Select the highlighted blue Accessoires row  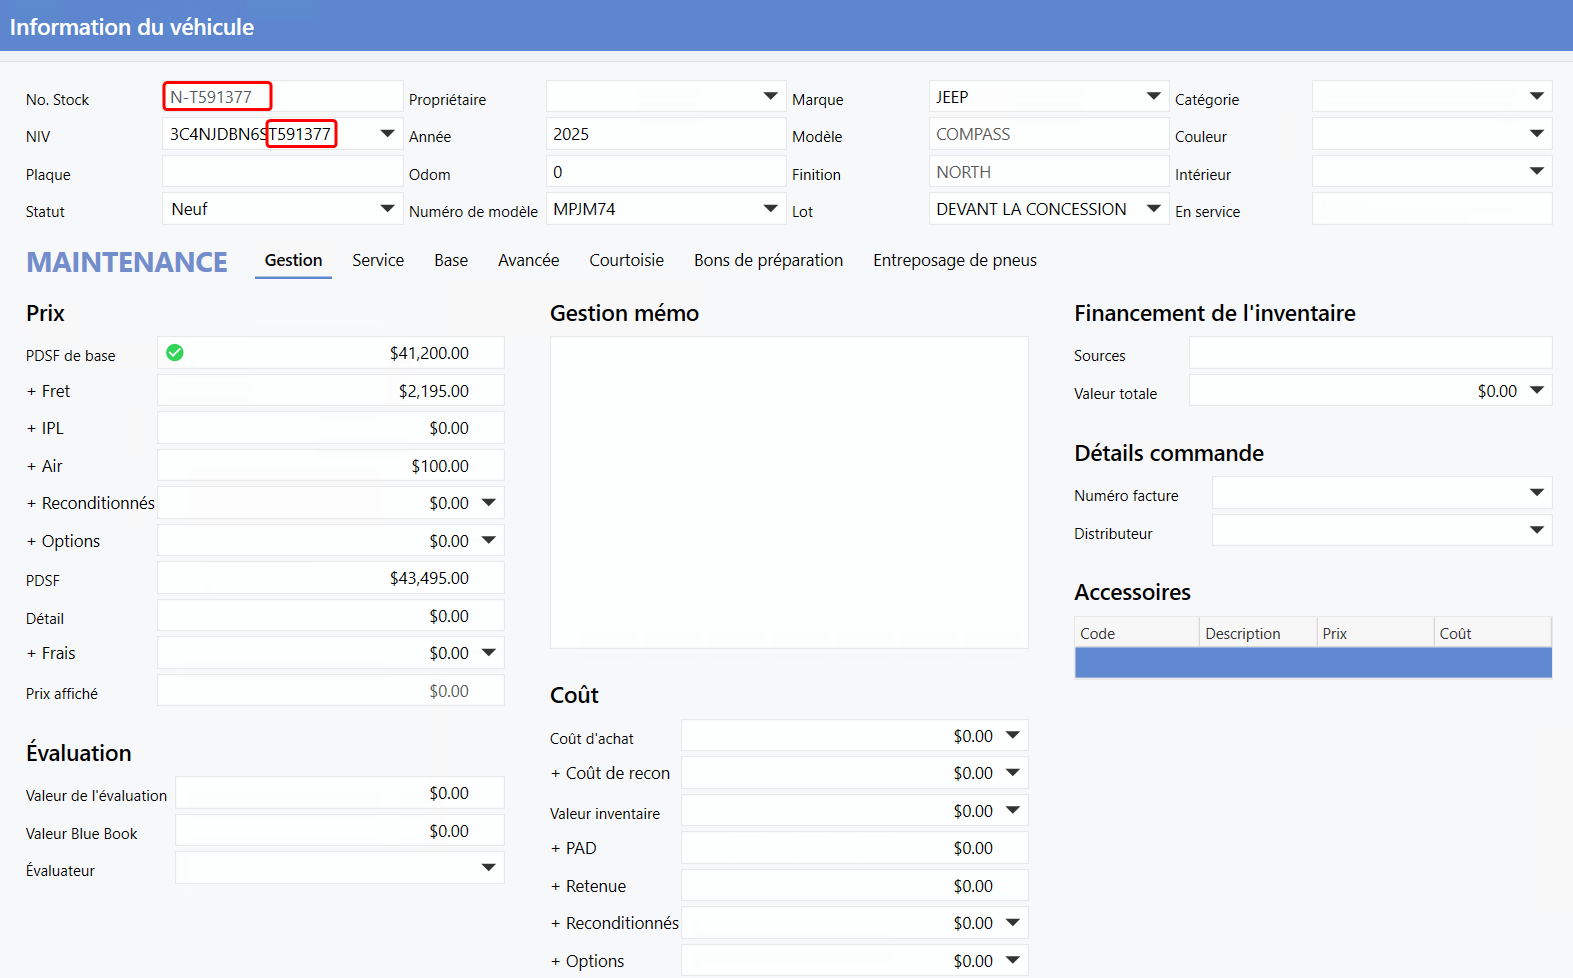tap(1312, 662)
